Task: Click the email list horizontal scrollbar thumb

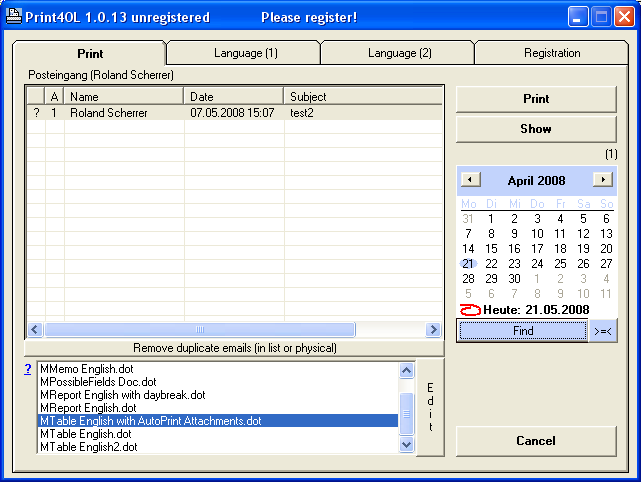Action: point(200,330)
